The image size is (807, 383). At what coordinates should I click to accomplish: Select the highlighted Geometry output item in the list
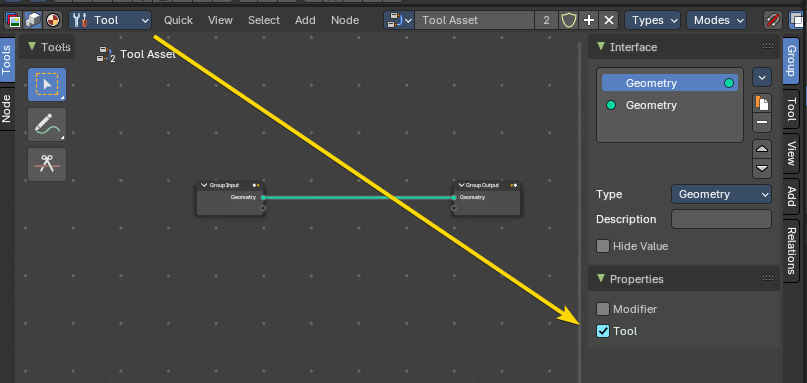669,83
